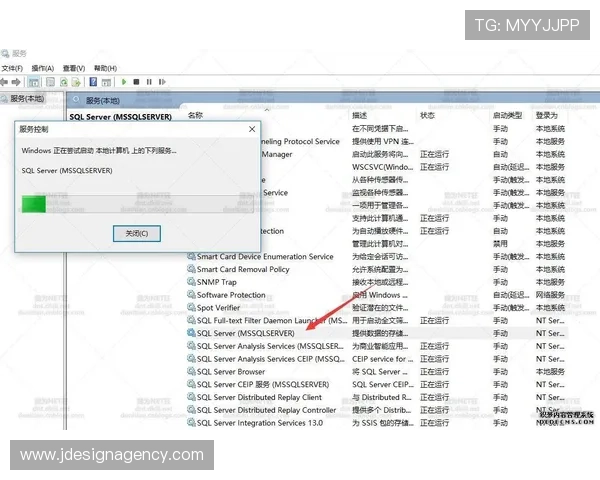Click the Stop Service square icon
The height and width of the screenshot is (480, 600).
pos(136,82)
